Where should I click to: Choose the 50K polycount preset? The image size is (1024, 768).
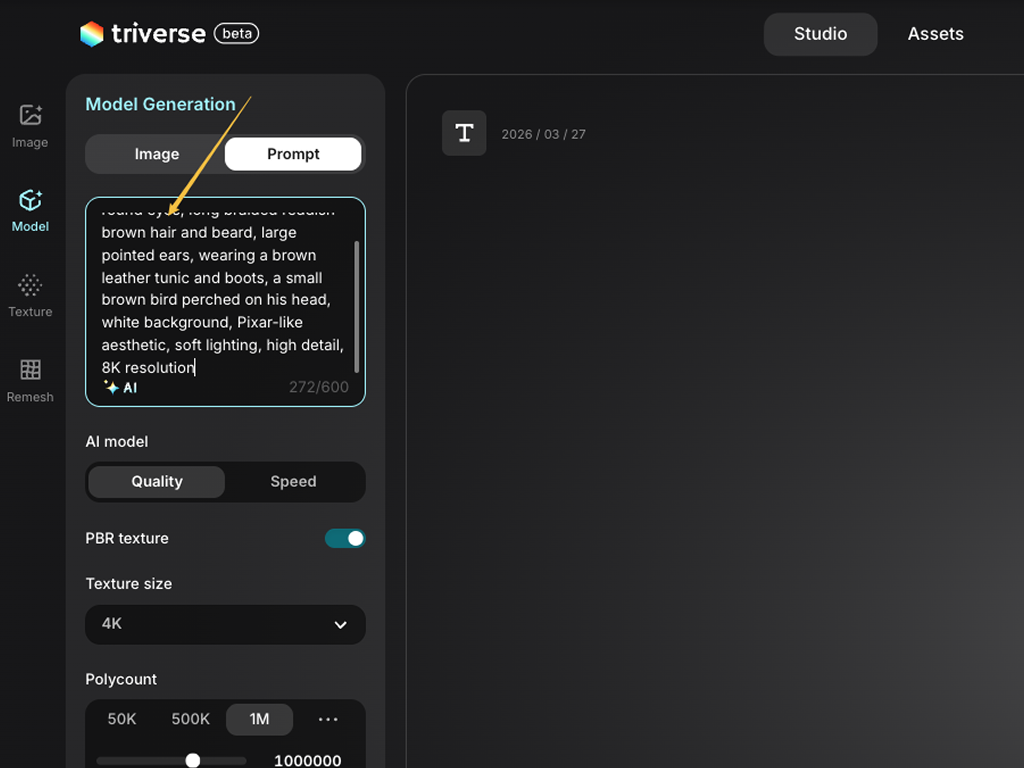click(122, 719)
